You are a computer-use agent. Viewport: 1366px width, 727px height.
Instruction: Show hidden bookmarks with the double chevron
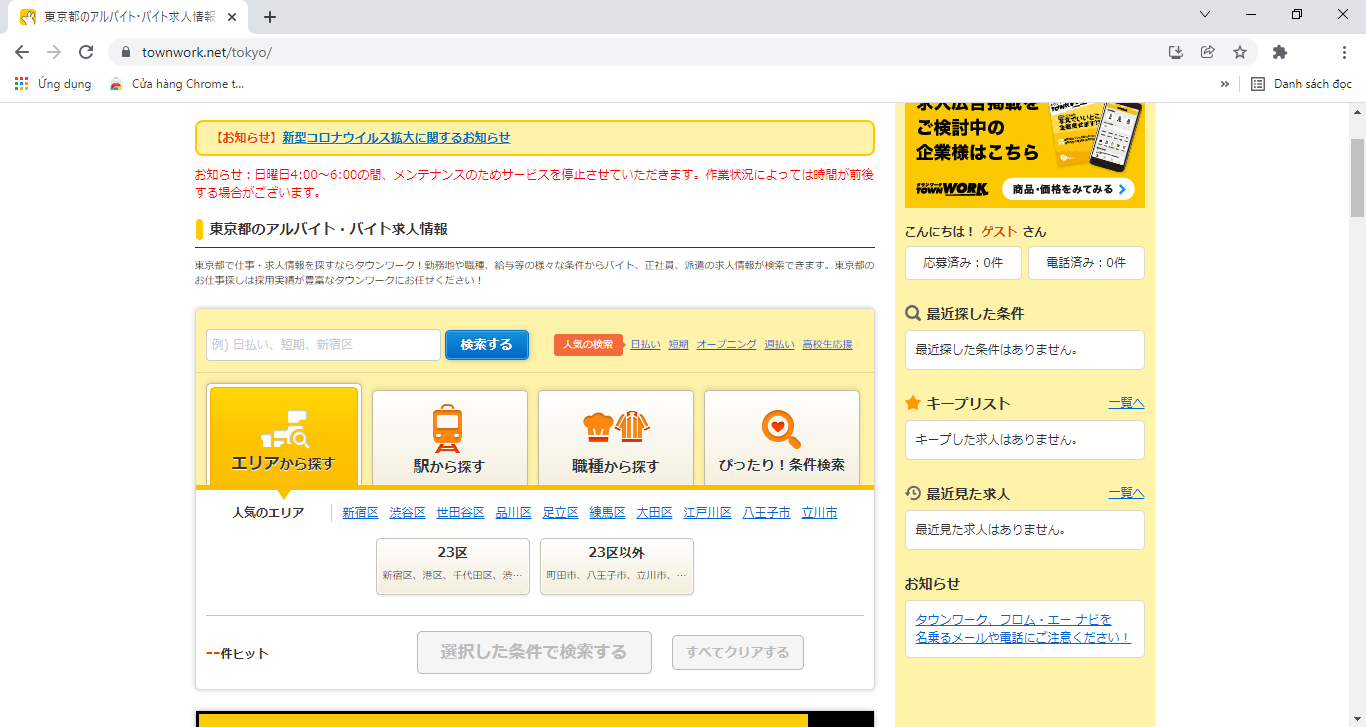(x=1225, y=84)
